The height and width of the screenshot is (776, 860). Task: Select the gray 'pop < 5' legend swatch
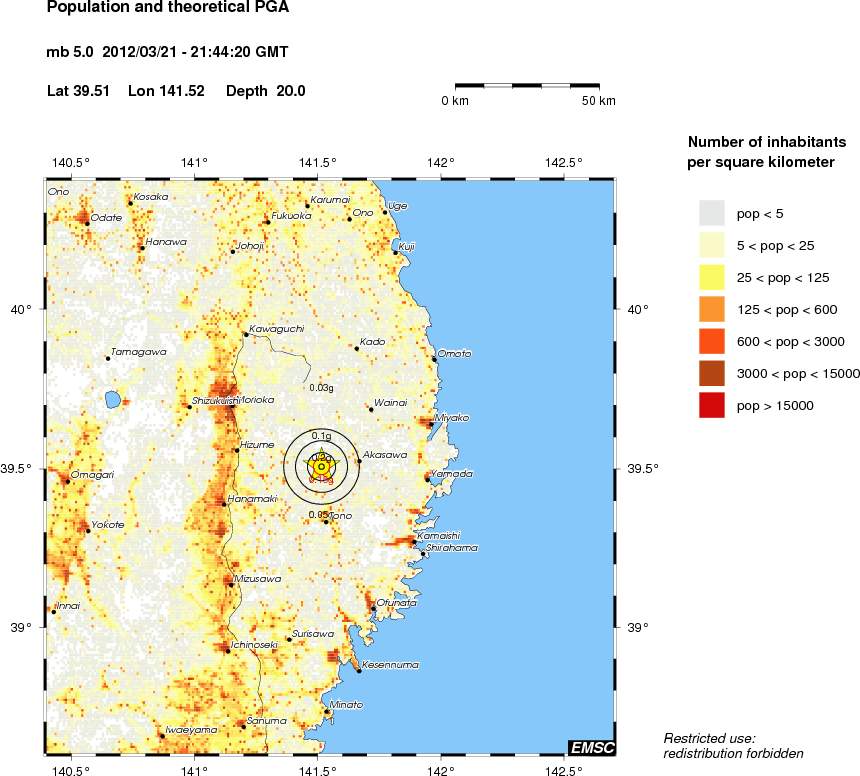pyautogui.click(x=711, y=213)
